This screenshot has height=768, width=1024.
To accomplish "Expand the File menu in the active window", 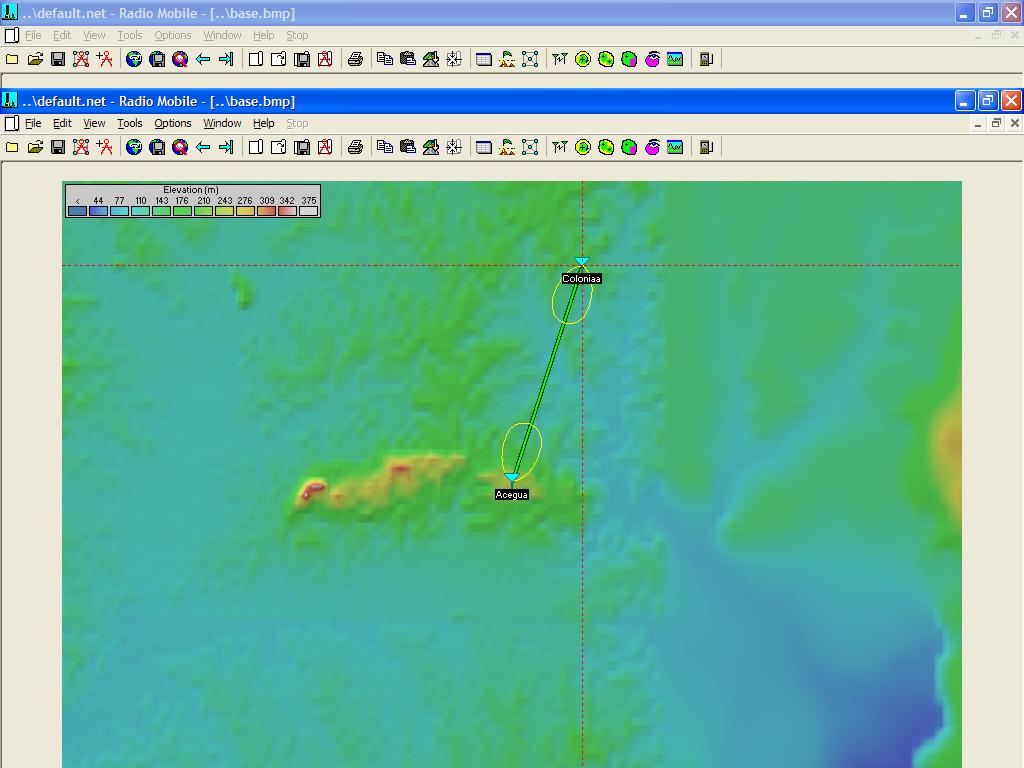I will (33, 123).
